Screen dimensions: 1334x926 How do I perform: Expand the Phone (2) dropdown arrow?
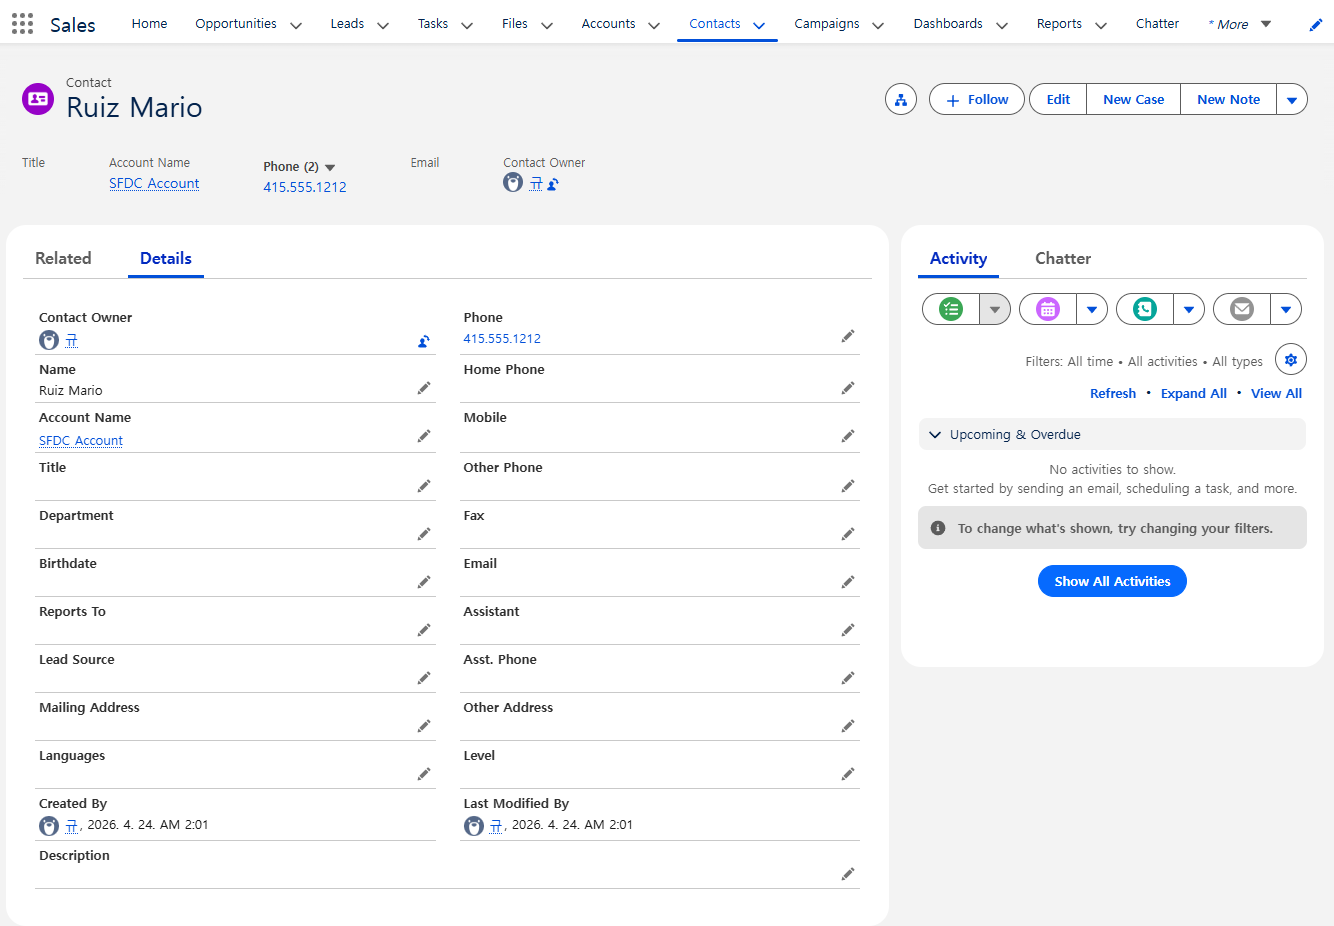[x=330, y=168]
